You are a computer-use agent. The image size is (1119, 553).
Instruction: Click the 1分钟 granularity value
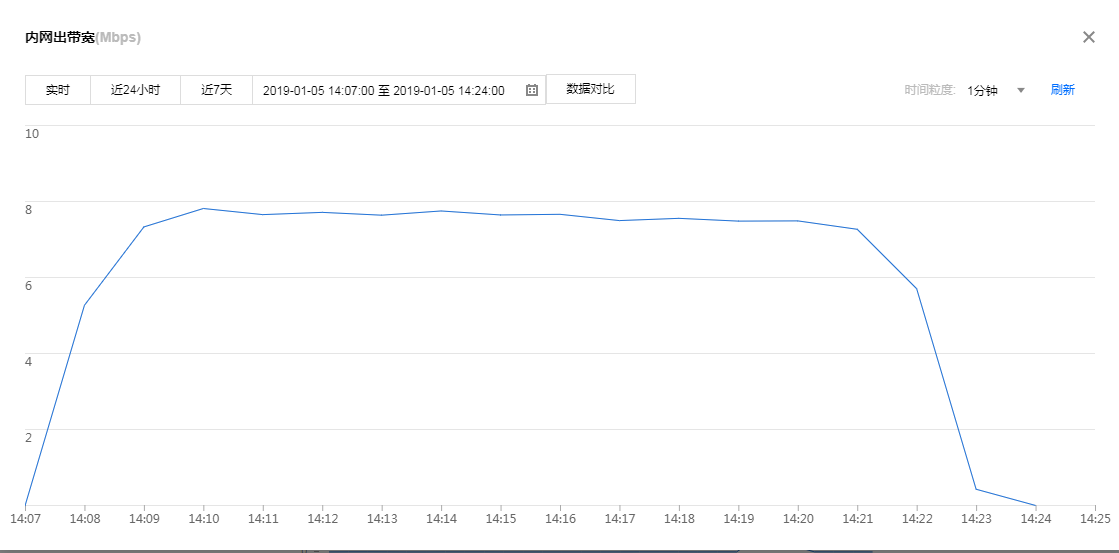click(x=982, y=90)
